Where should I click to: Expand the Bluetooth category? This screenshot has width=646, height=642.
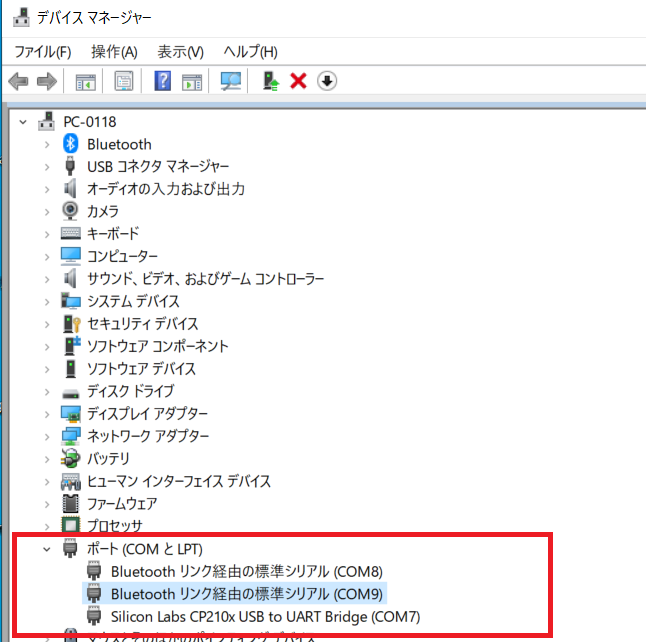click(46, 144)
